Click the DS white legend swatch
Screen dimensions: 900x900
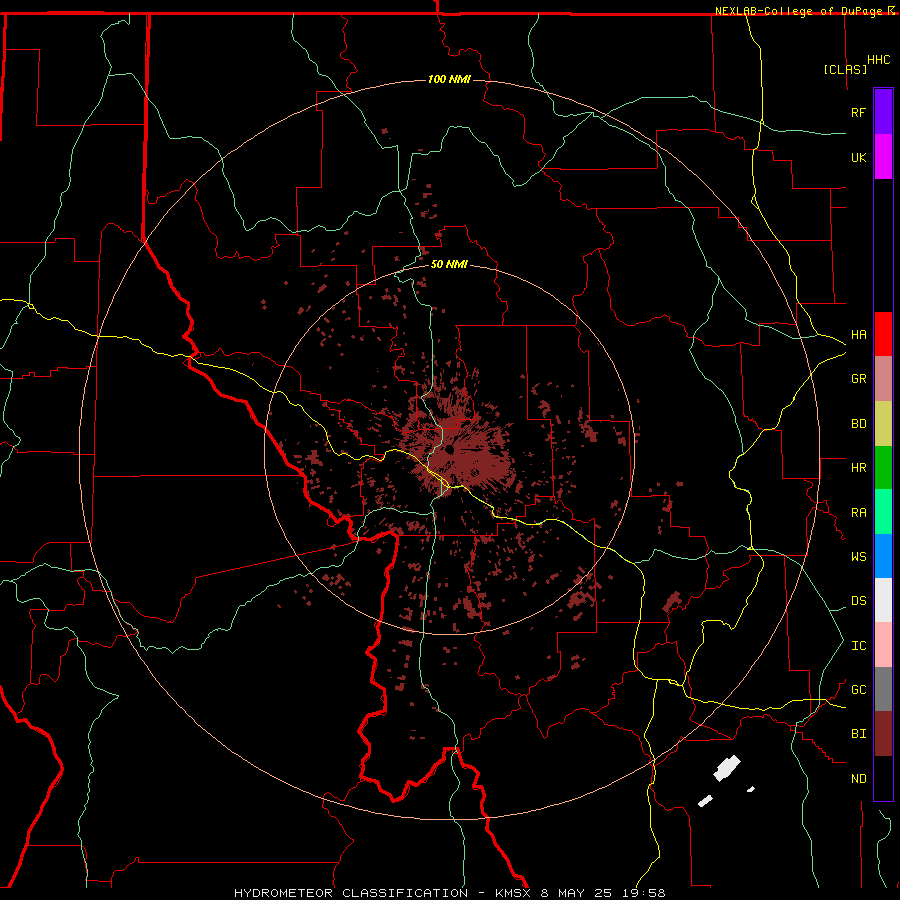click(x=883, y=600)
